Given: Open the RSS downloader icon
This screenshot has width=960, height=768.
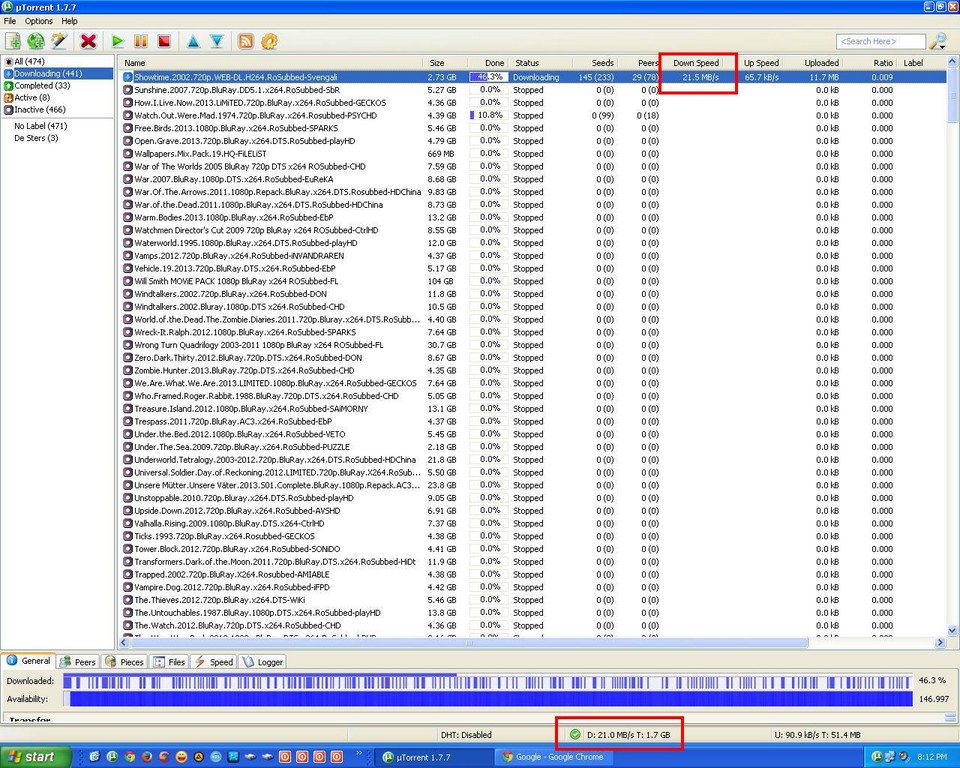Looking at the screenshot, I should pos(245,41).
